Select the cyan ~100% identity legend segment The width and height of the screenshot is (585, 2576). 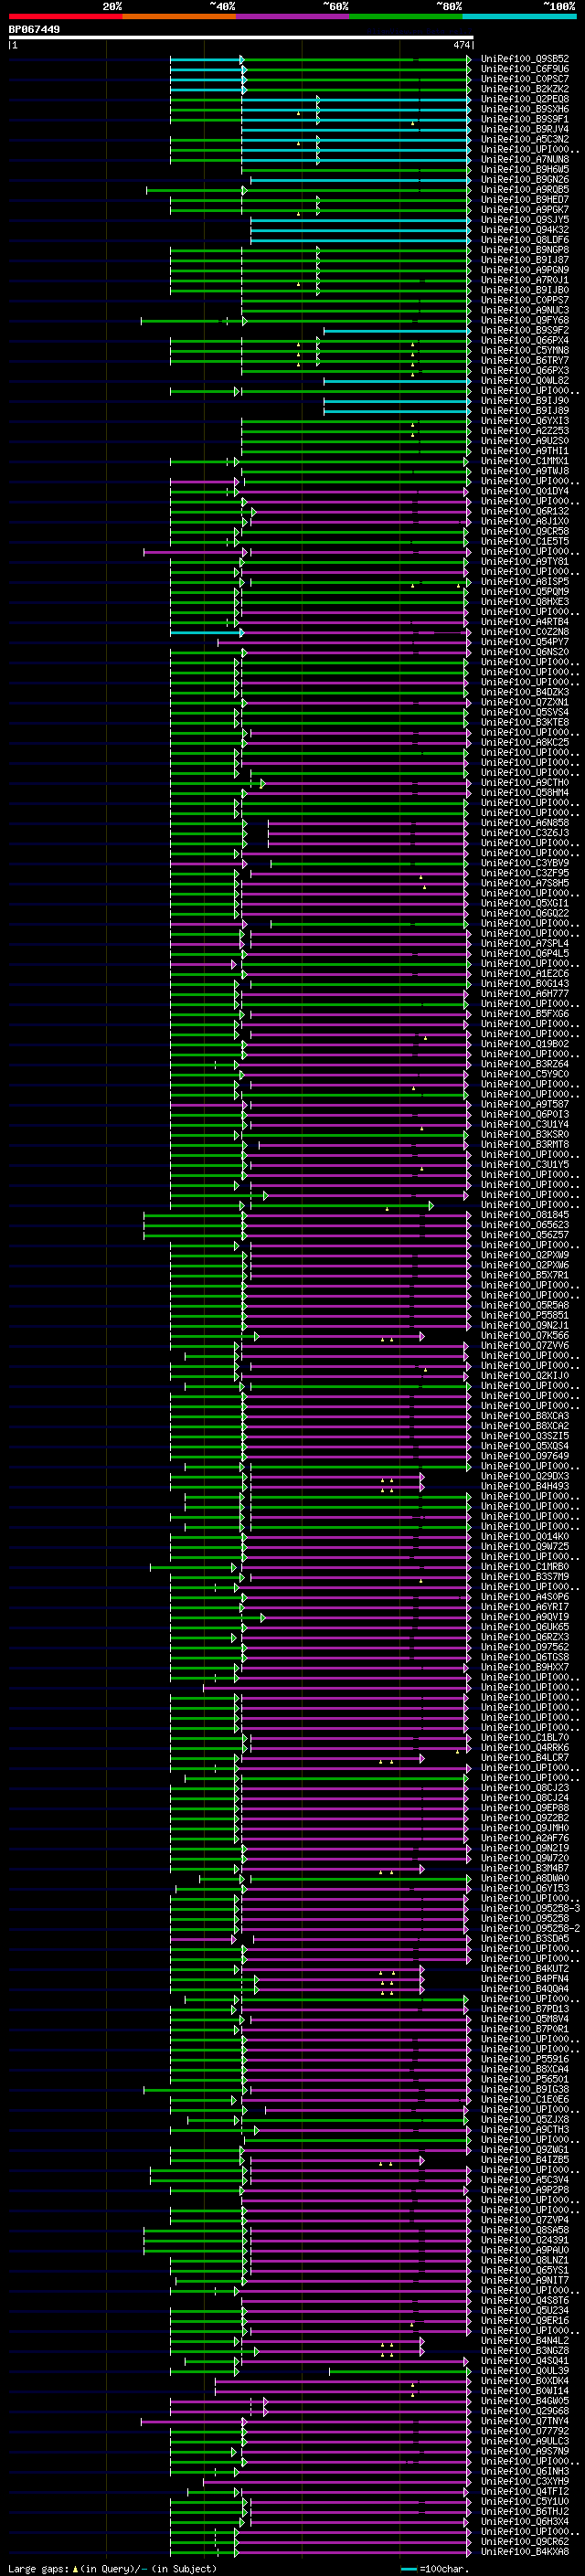[x=519, y=16]
